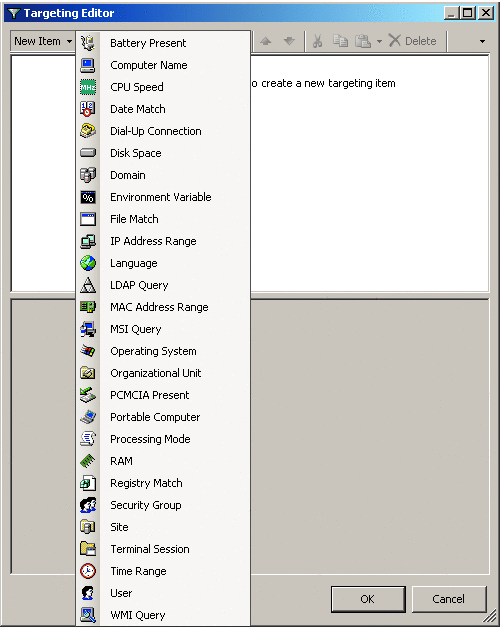The image size is (500, 627).
Task: Click the Battery Present icon
Action: (x=88, y=43)
